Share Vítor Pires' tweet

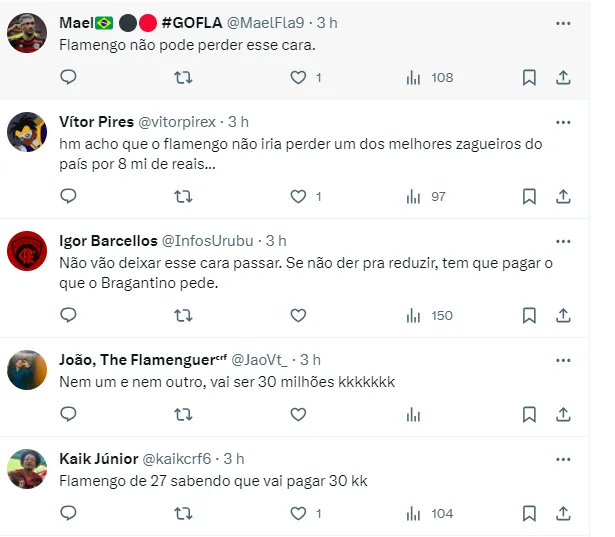563,196
